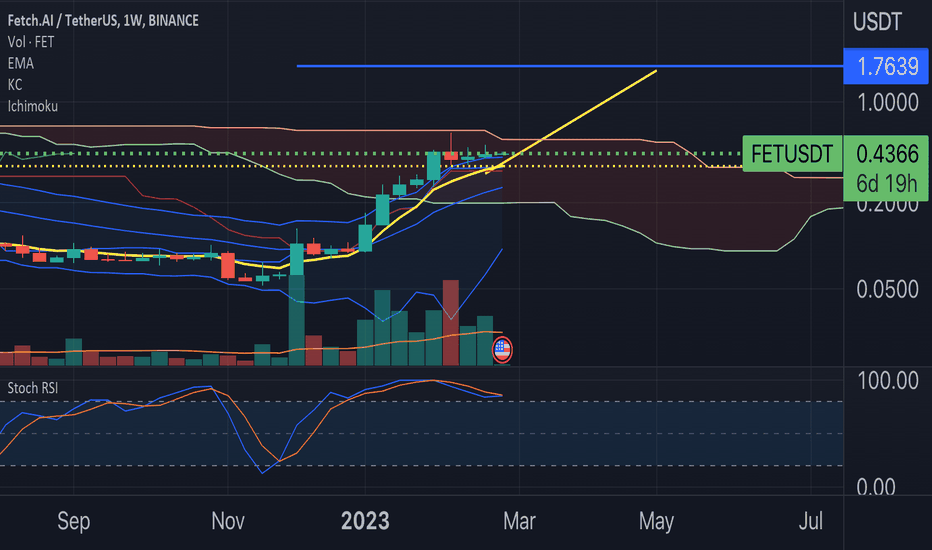
Task: Click the Mar label on time axis
Action: pos(519,521)
